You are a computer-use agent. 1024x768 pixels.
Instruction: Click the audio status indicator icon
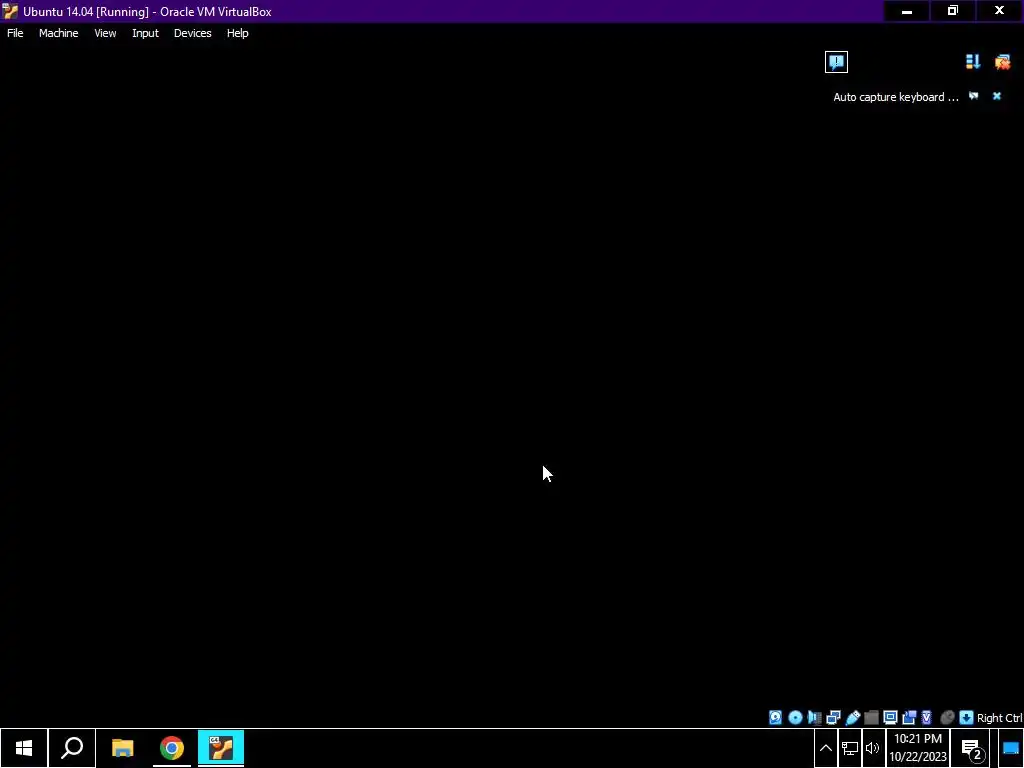pyautogui.click(x=814, y=718)
